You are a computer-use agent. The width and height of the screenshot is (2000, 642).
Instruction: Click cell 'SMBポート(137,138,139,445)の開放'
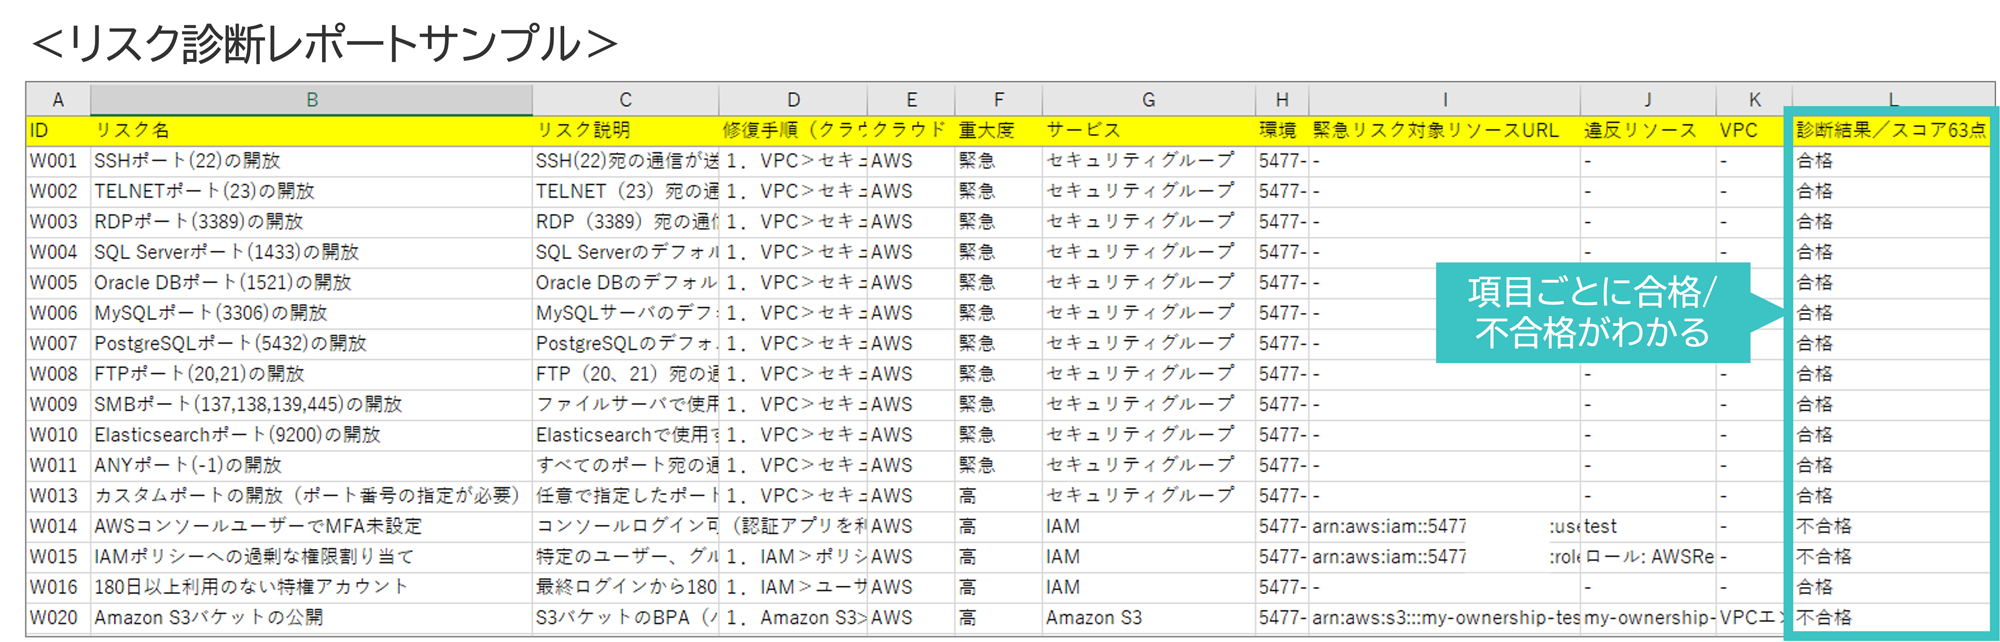(x=311, y=405)
